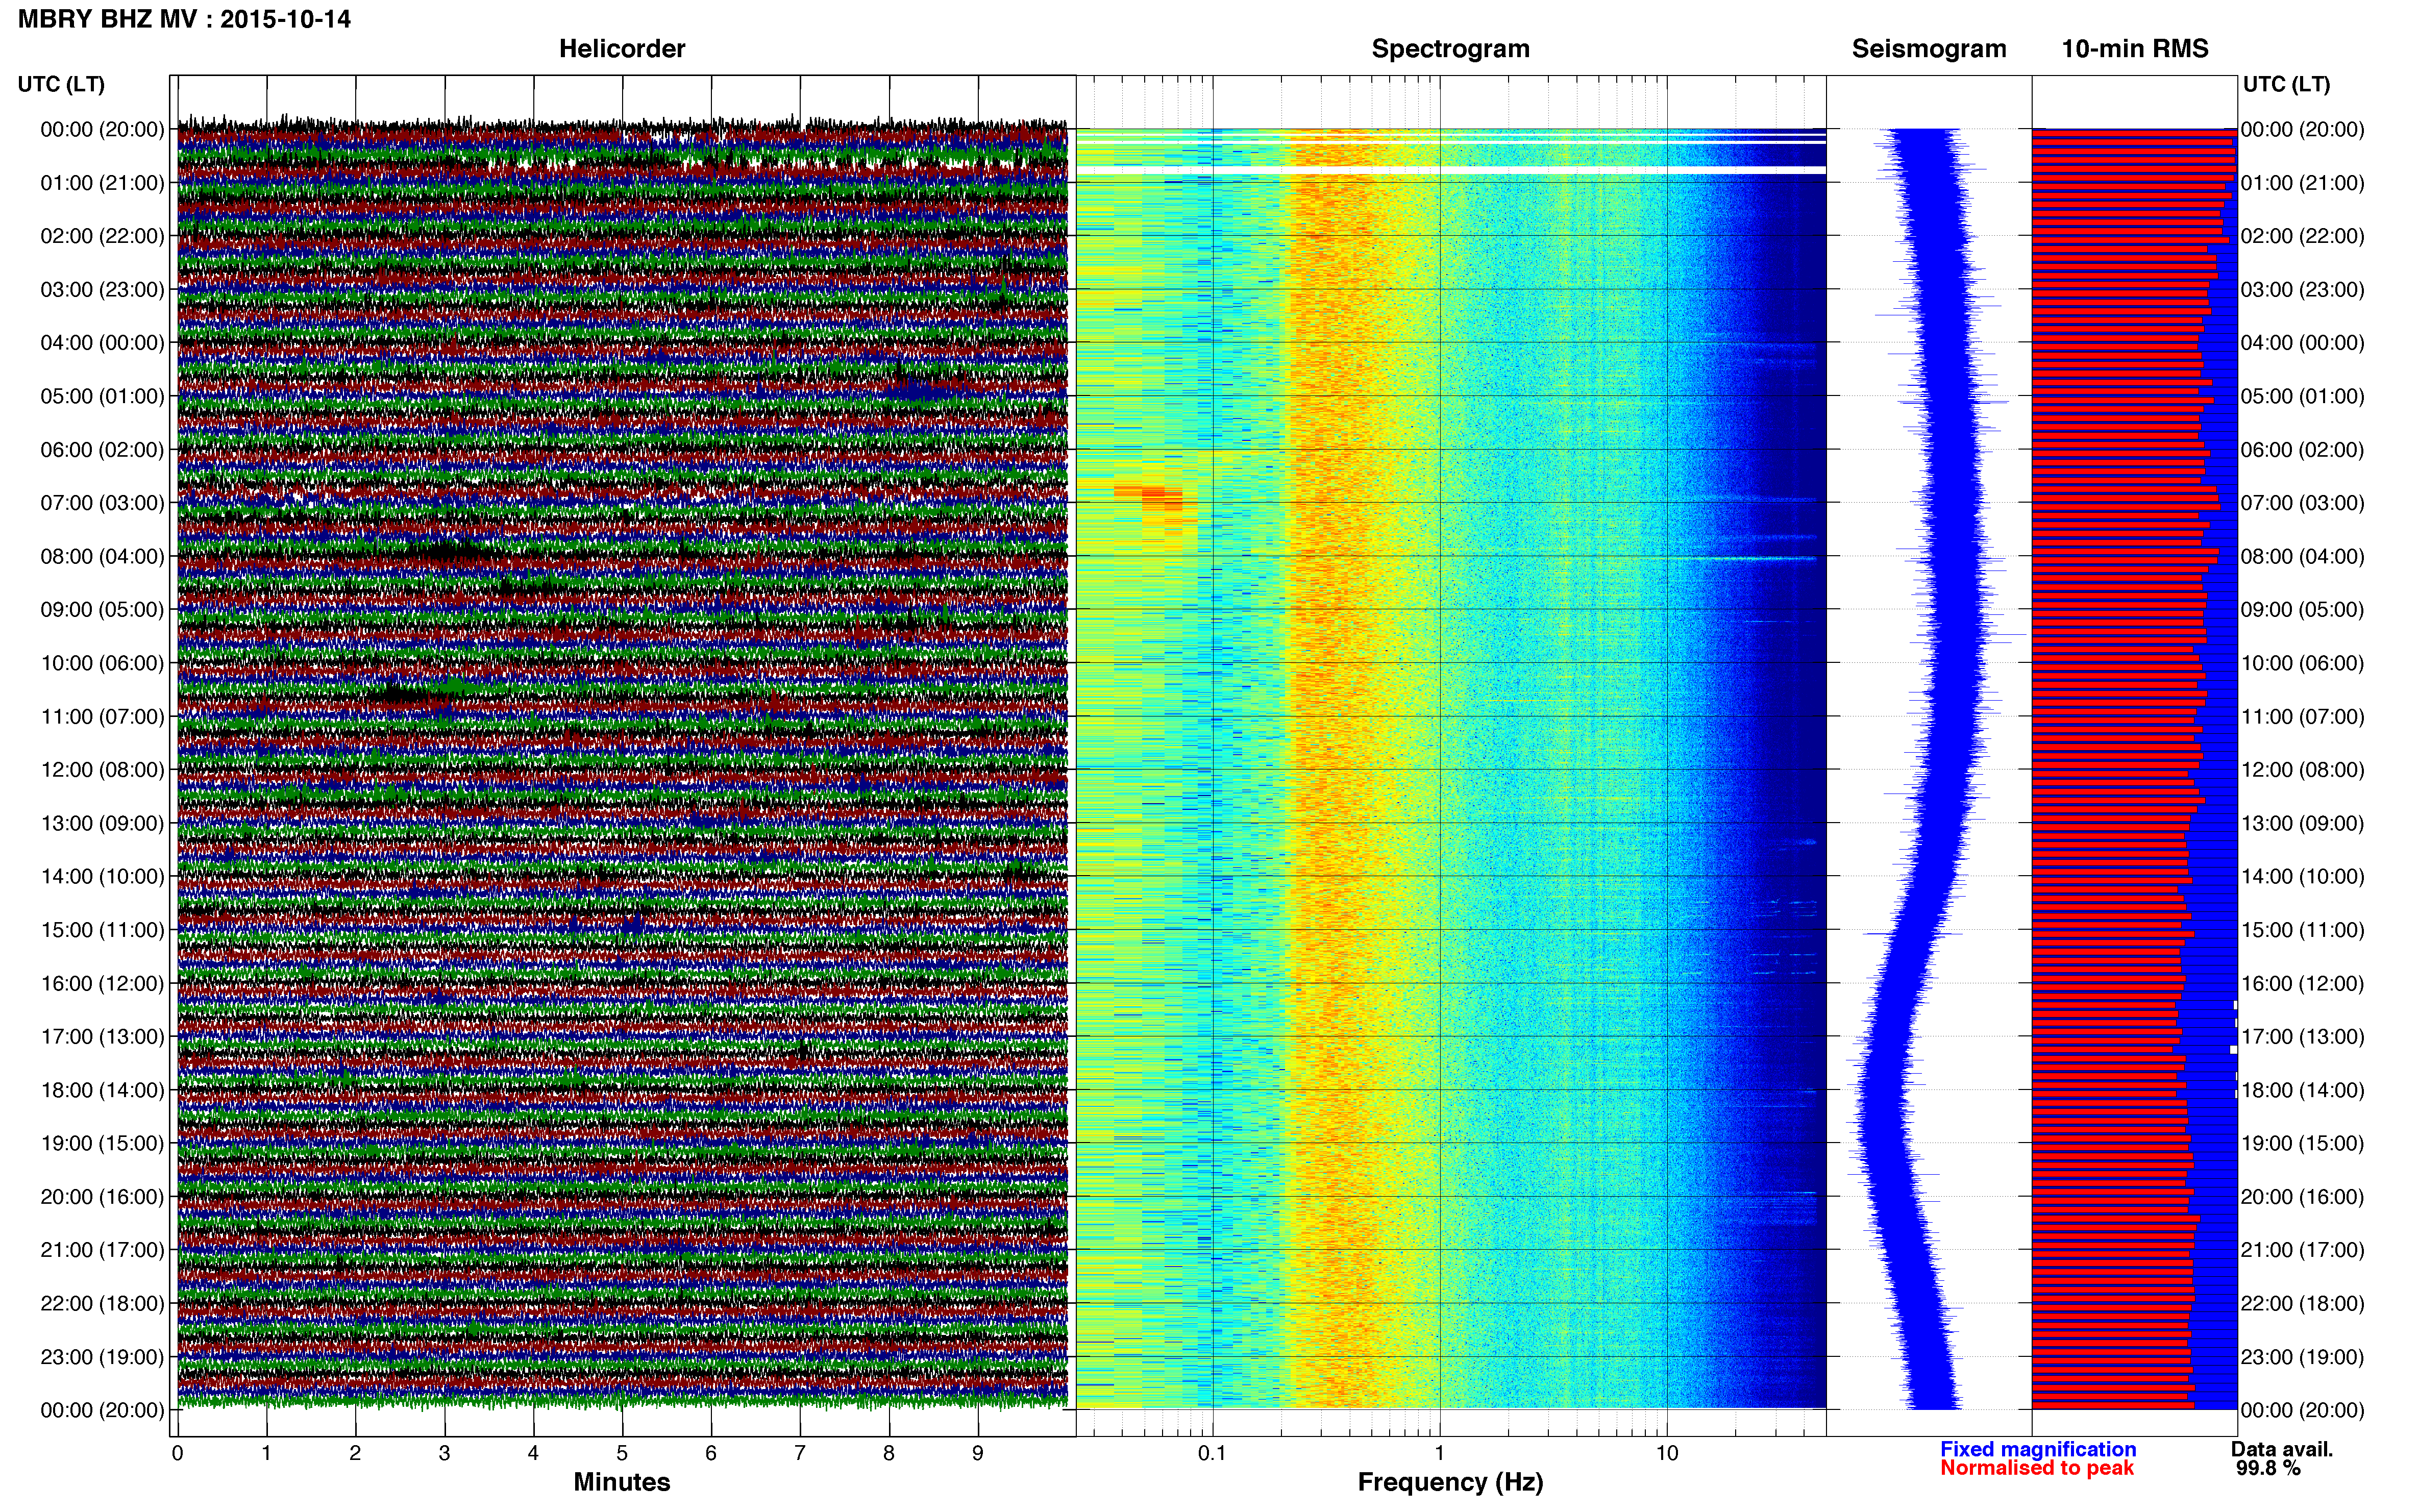Click the right '10:00 (06:00)' time label
2419x1512 pixels.
click(x=2303, y=663)
